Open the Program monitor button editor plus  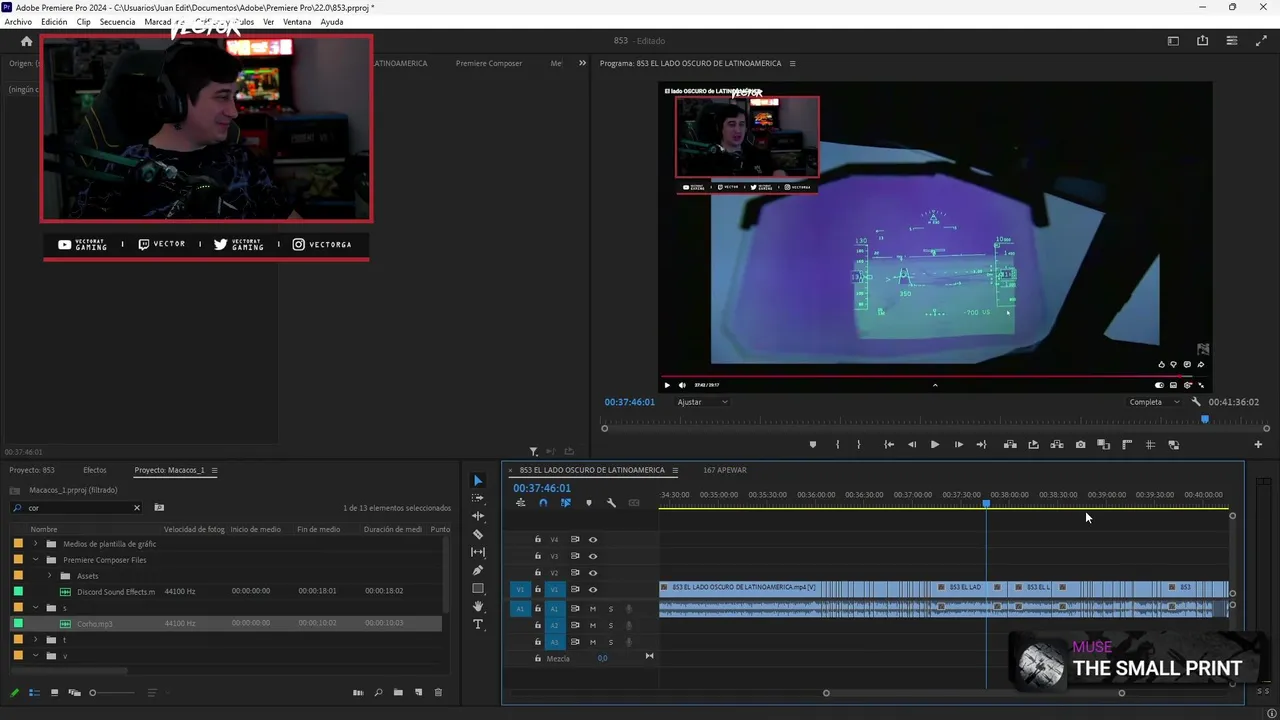(1258, 445)
